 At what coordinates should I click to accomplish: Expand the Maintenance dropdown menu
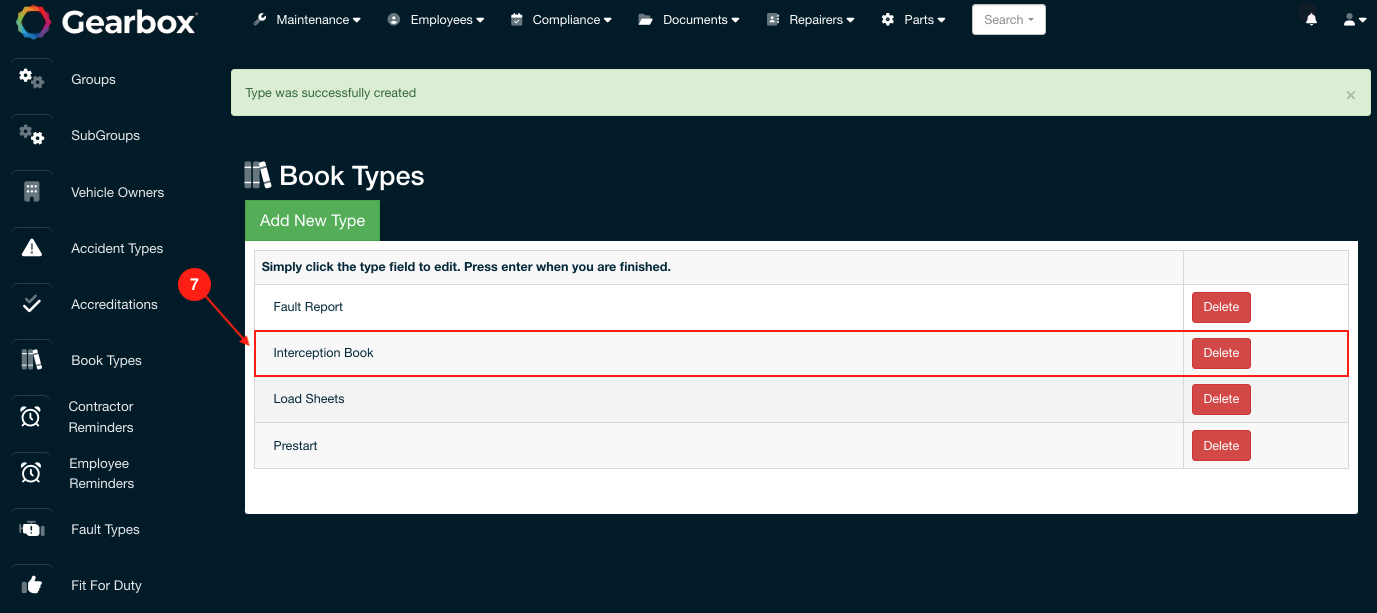(307, 20)
